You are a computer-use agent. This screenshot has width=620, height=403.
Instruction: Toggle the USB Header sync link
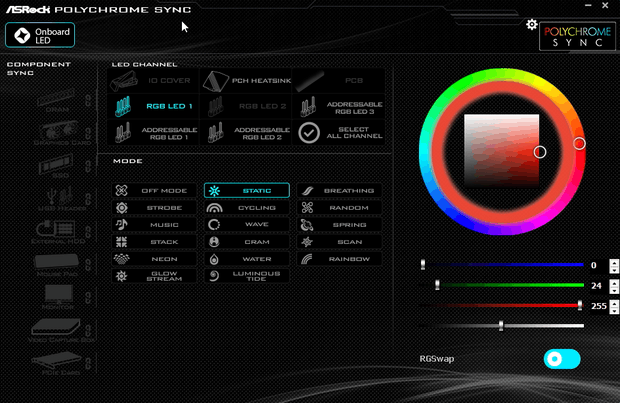coord(88,199)
